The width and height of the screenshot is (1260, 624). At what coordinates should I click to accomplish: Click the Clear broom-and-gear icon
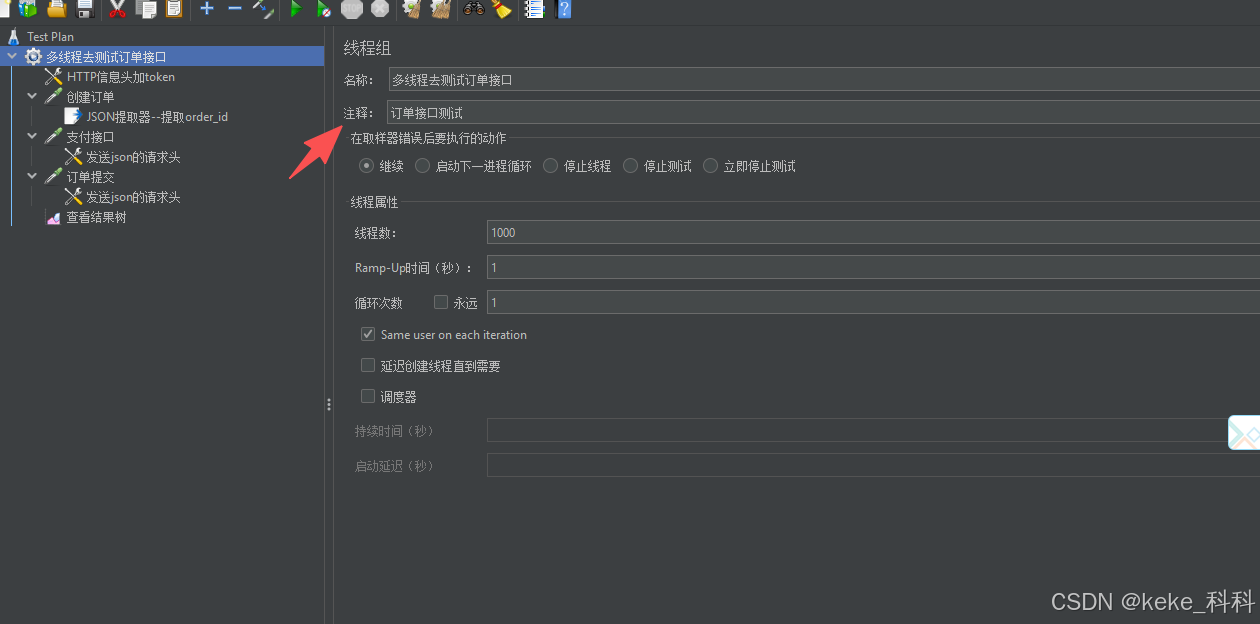(x=411, y=9)
